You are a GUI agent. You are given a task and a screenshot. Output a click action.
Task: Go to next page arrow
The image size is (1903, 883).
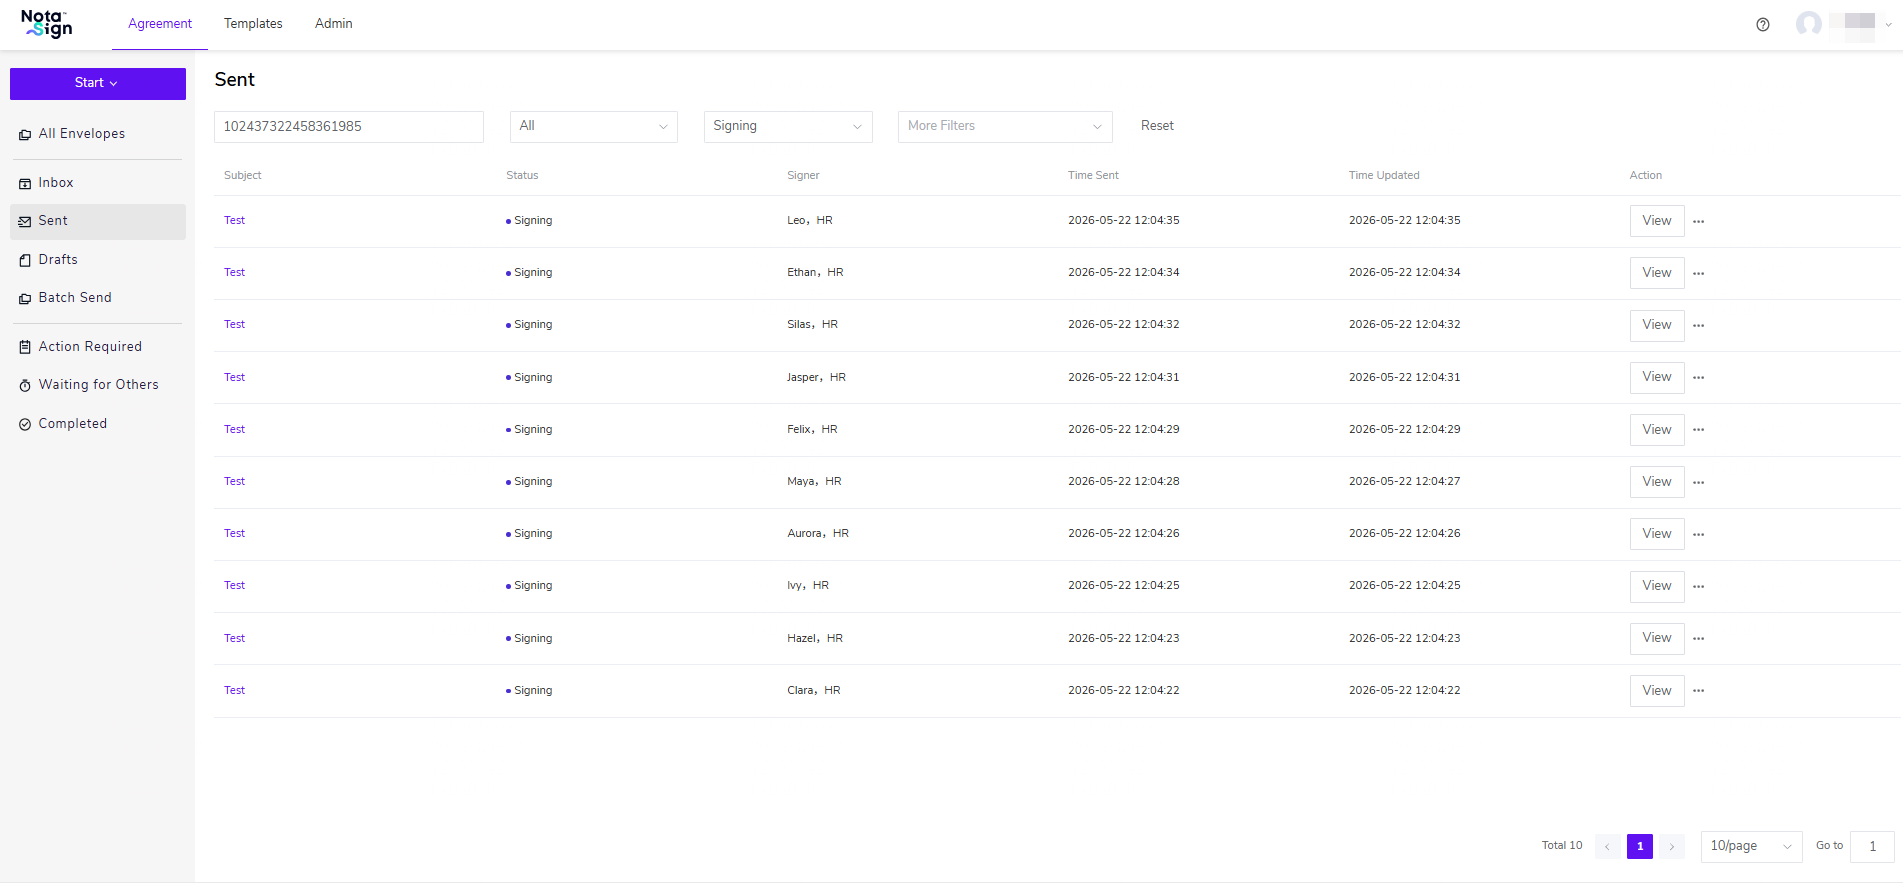[1672, 846]
